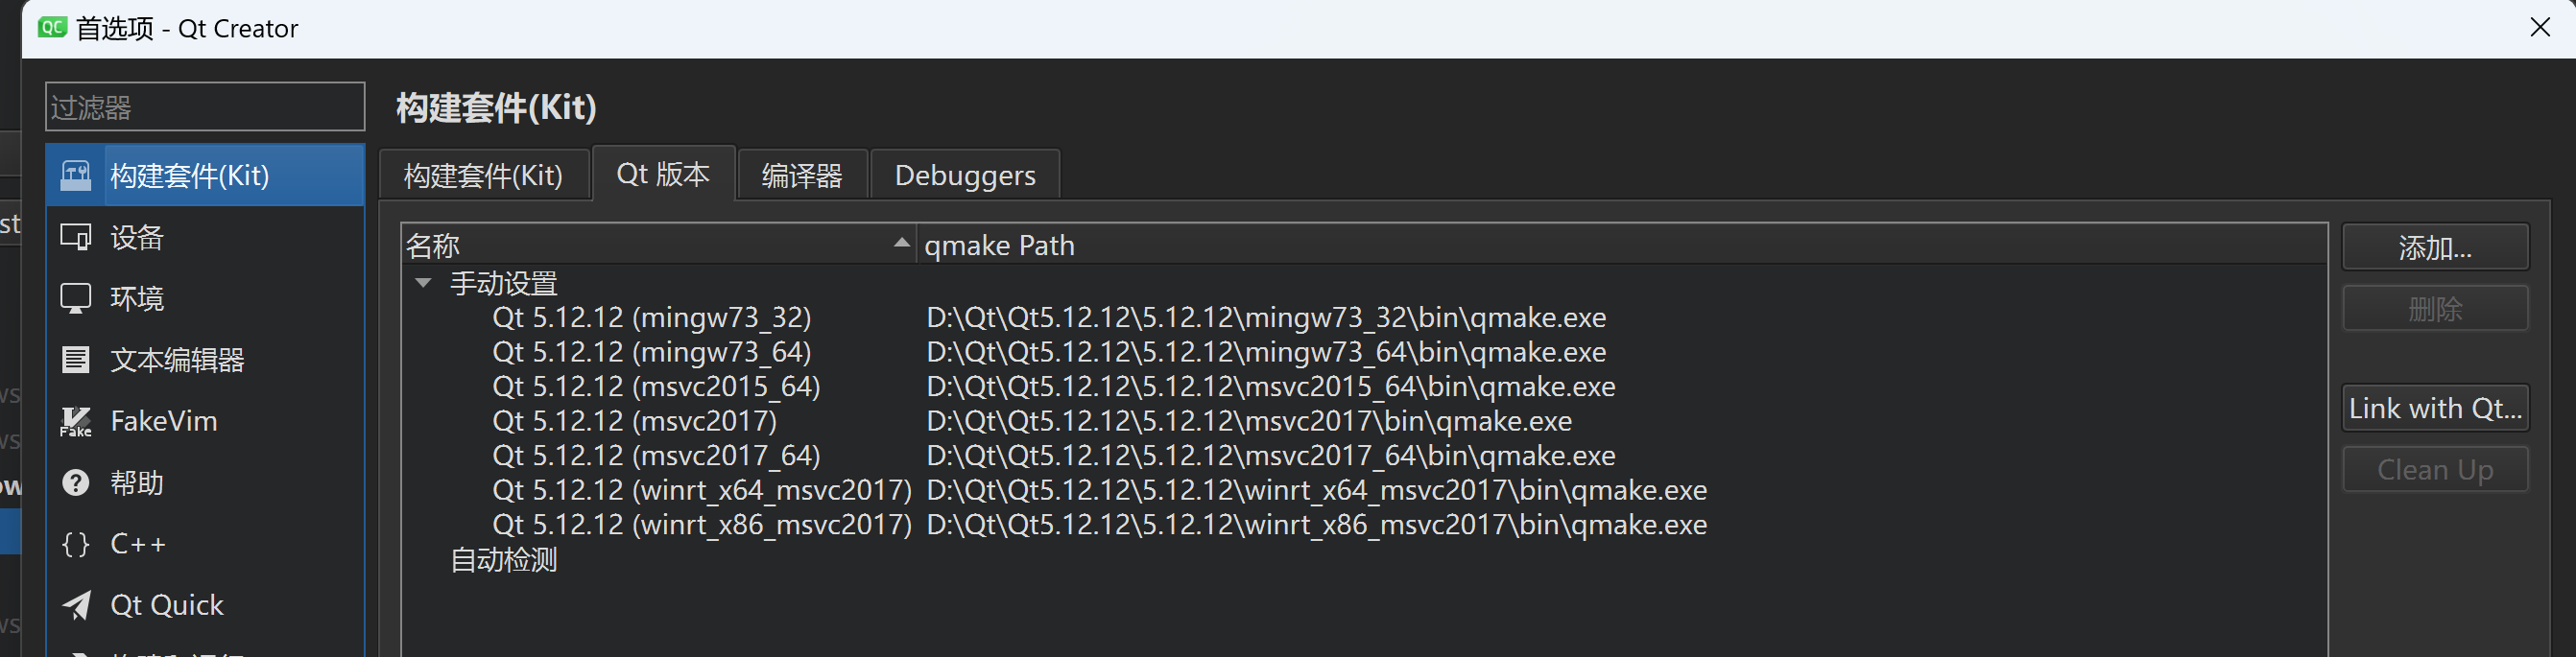
Task: Click the FakeVim sidebar icon
Action: tap(76, 421)
